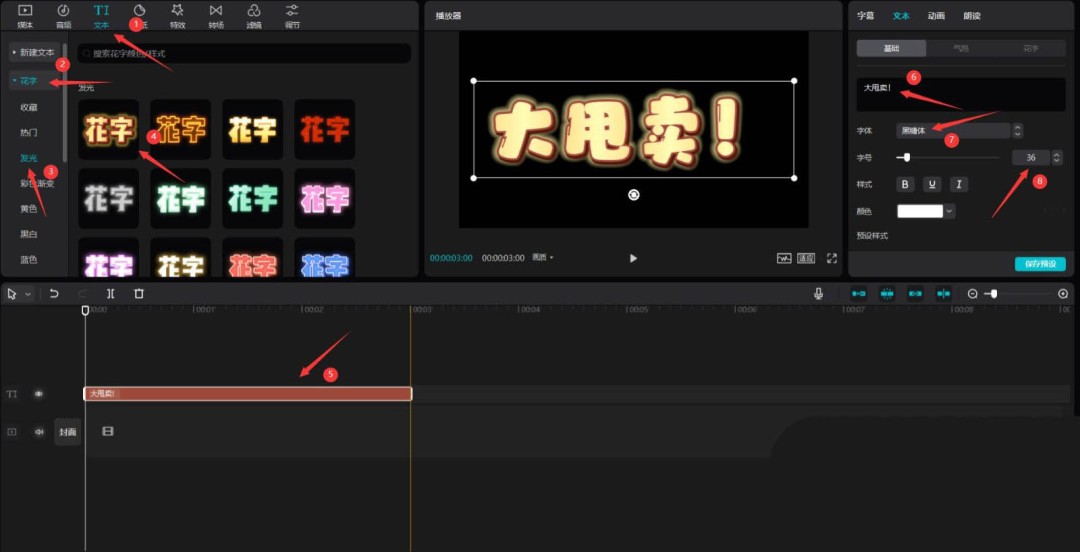Image resolution: width=1080 pixels, height=552 pixels.
Task: Toggle main track magnet snapping
Action: [x=859, y=294]
